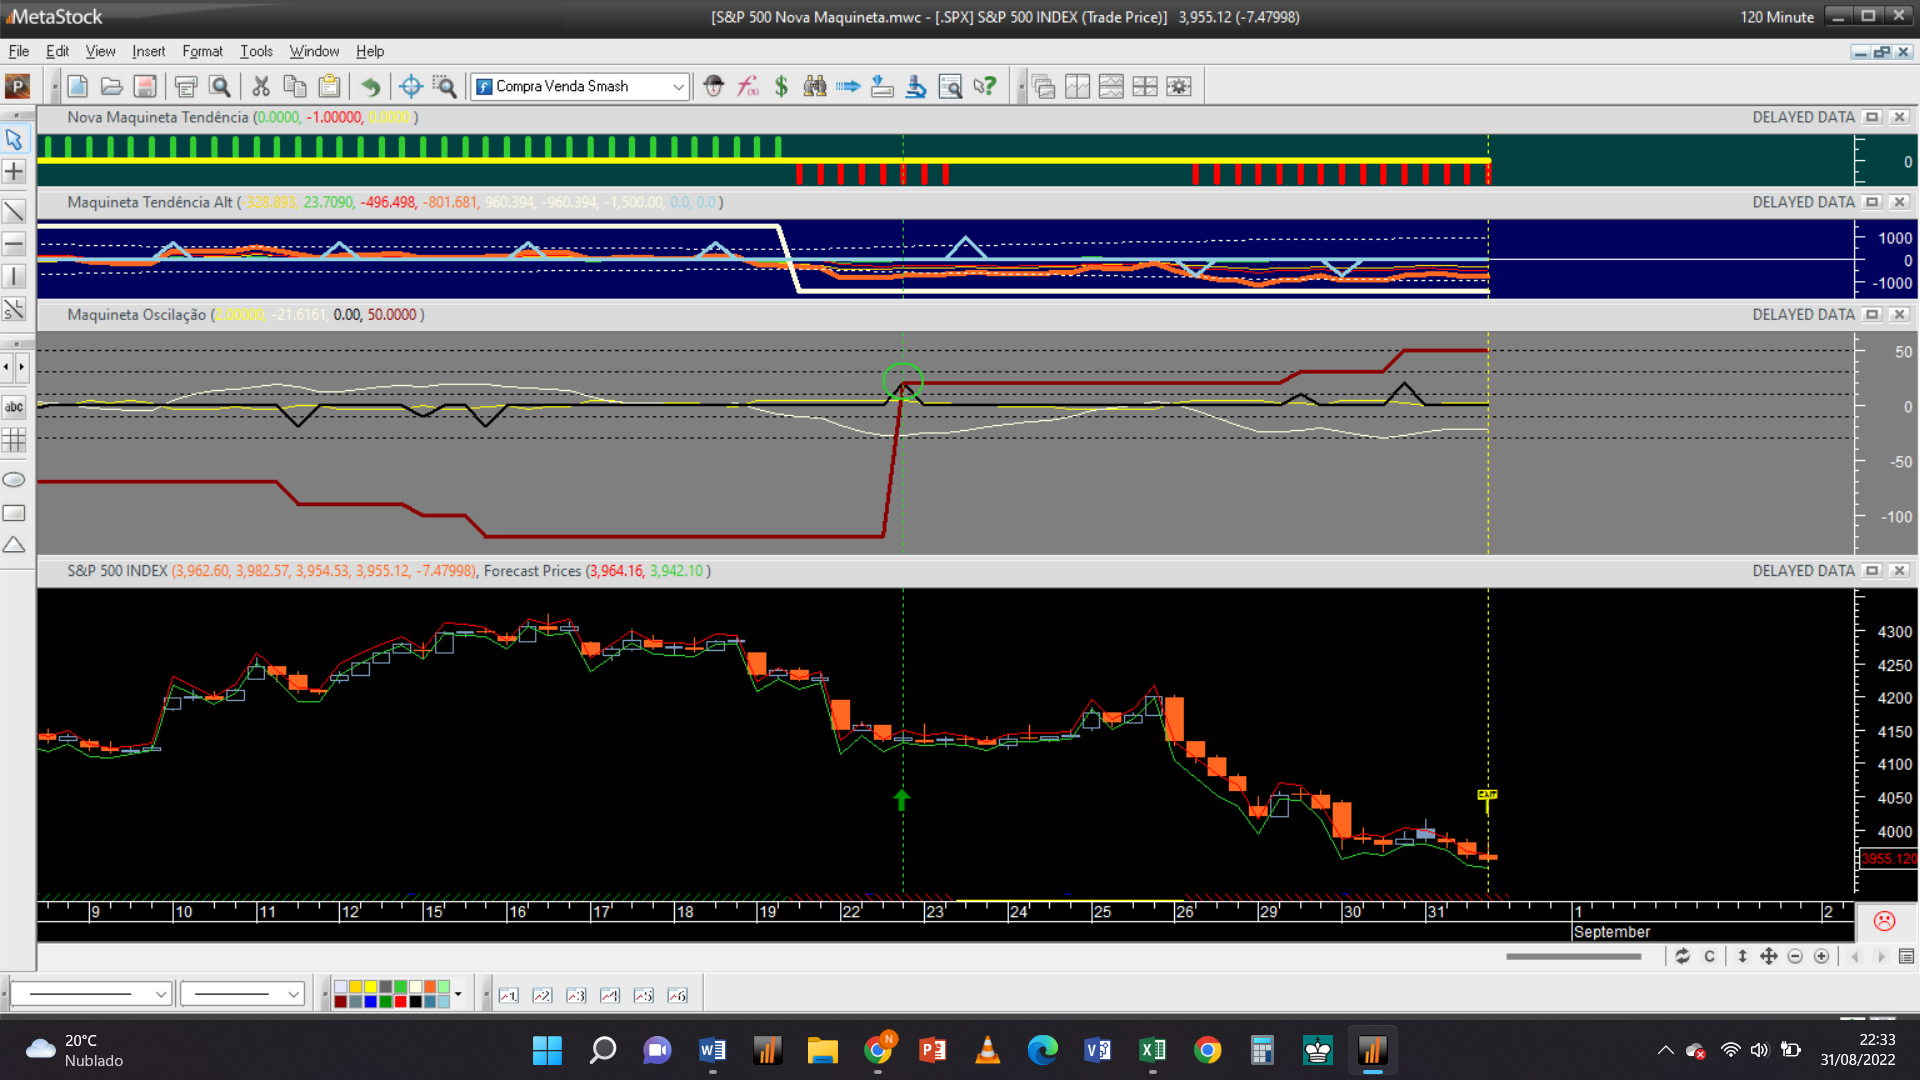Select the crosshair data window tool
Image resolution: width=1920 pixels, height=1080 pixels.
(x=410, y=87)
